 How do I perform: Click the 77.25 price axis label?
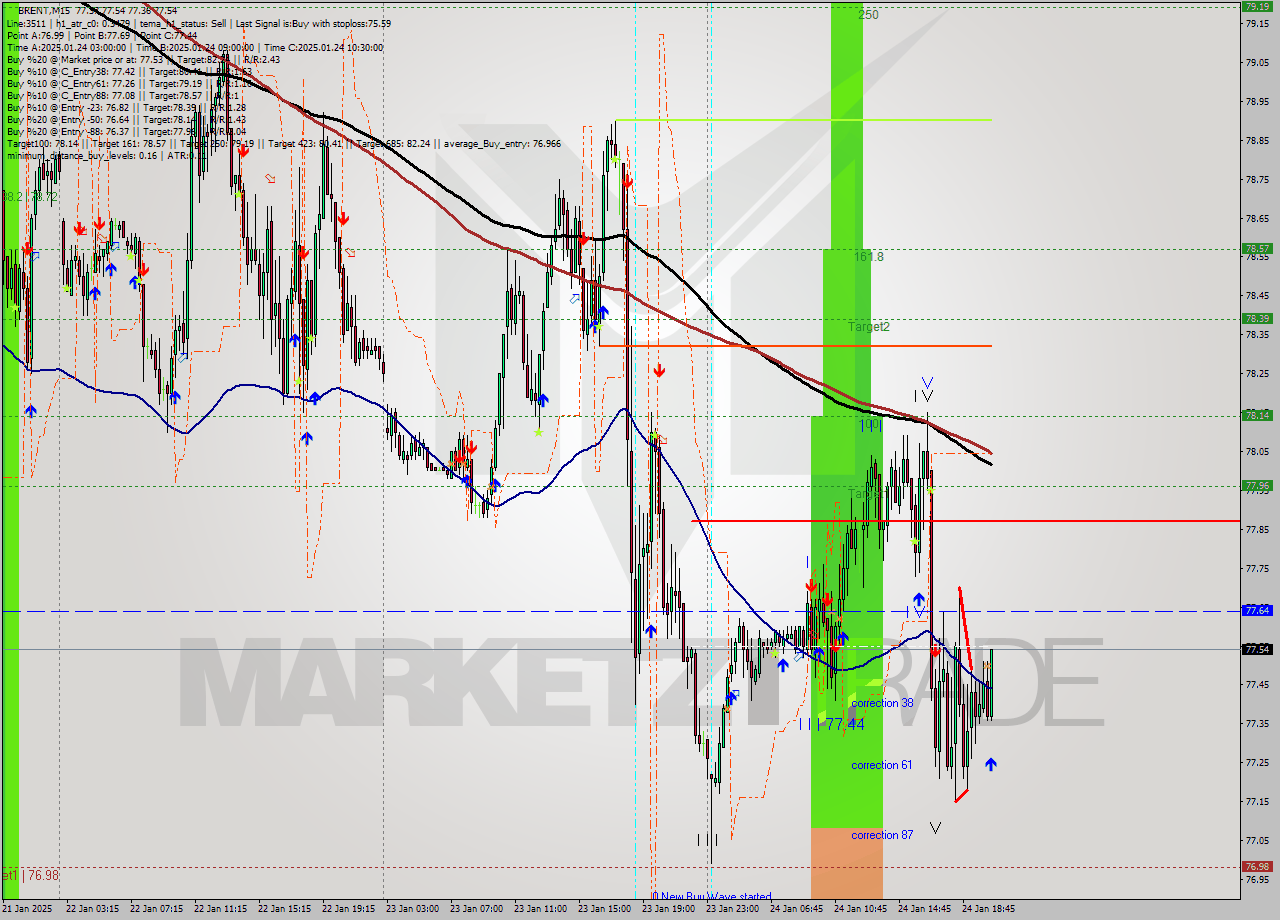[x=1257, y=762]
